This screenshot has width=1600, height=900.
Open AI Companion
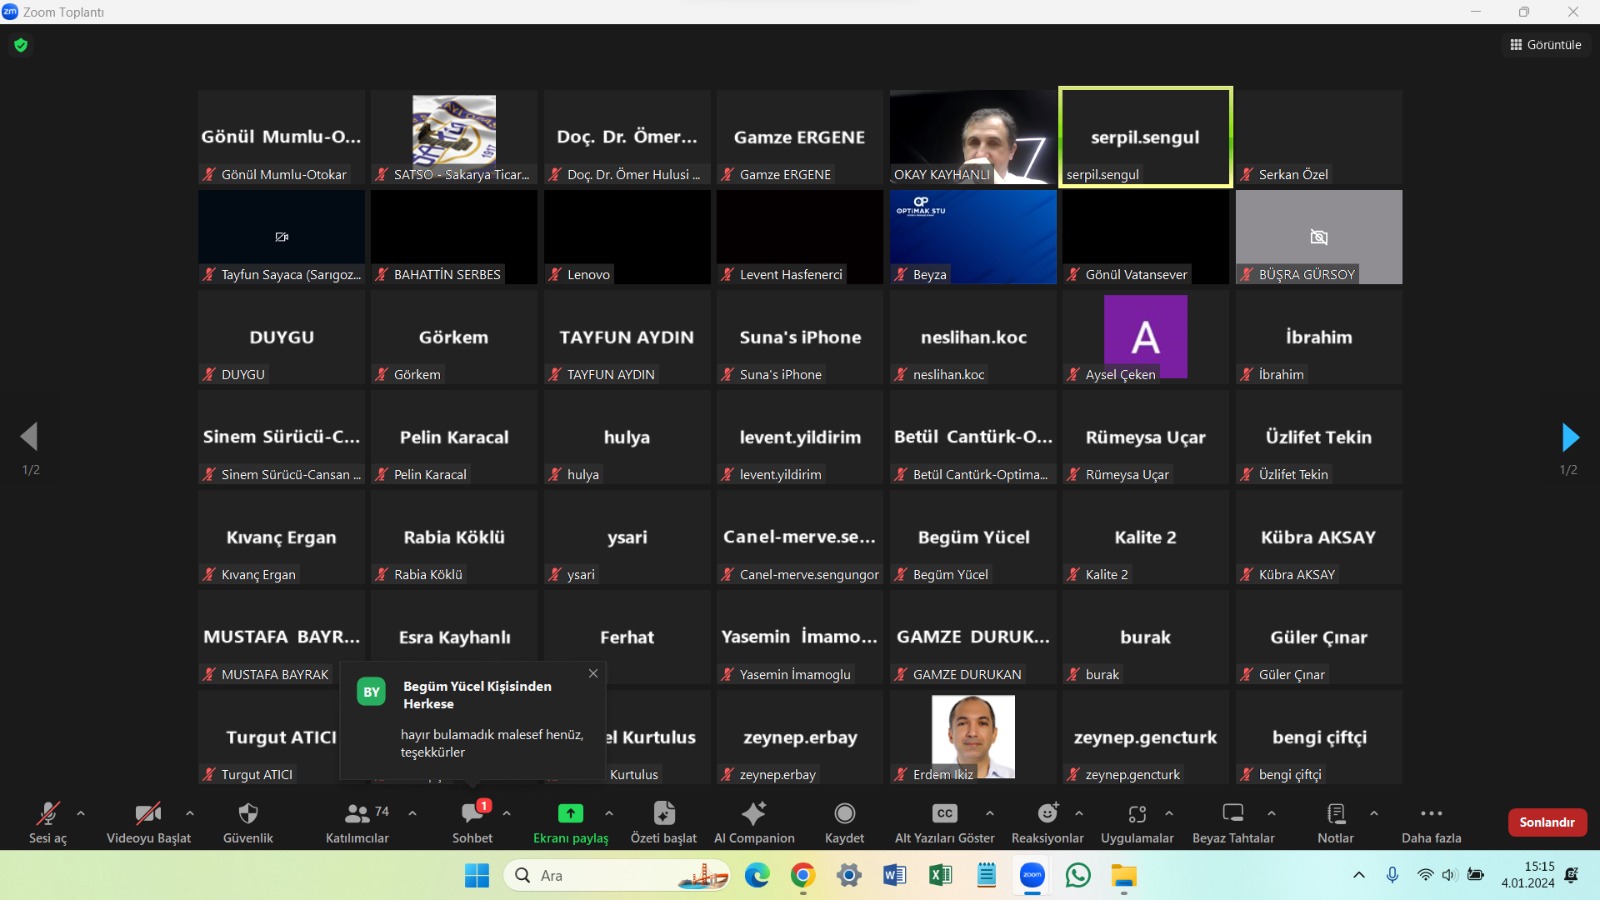(754, 814)
